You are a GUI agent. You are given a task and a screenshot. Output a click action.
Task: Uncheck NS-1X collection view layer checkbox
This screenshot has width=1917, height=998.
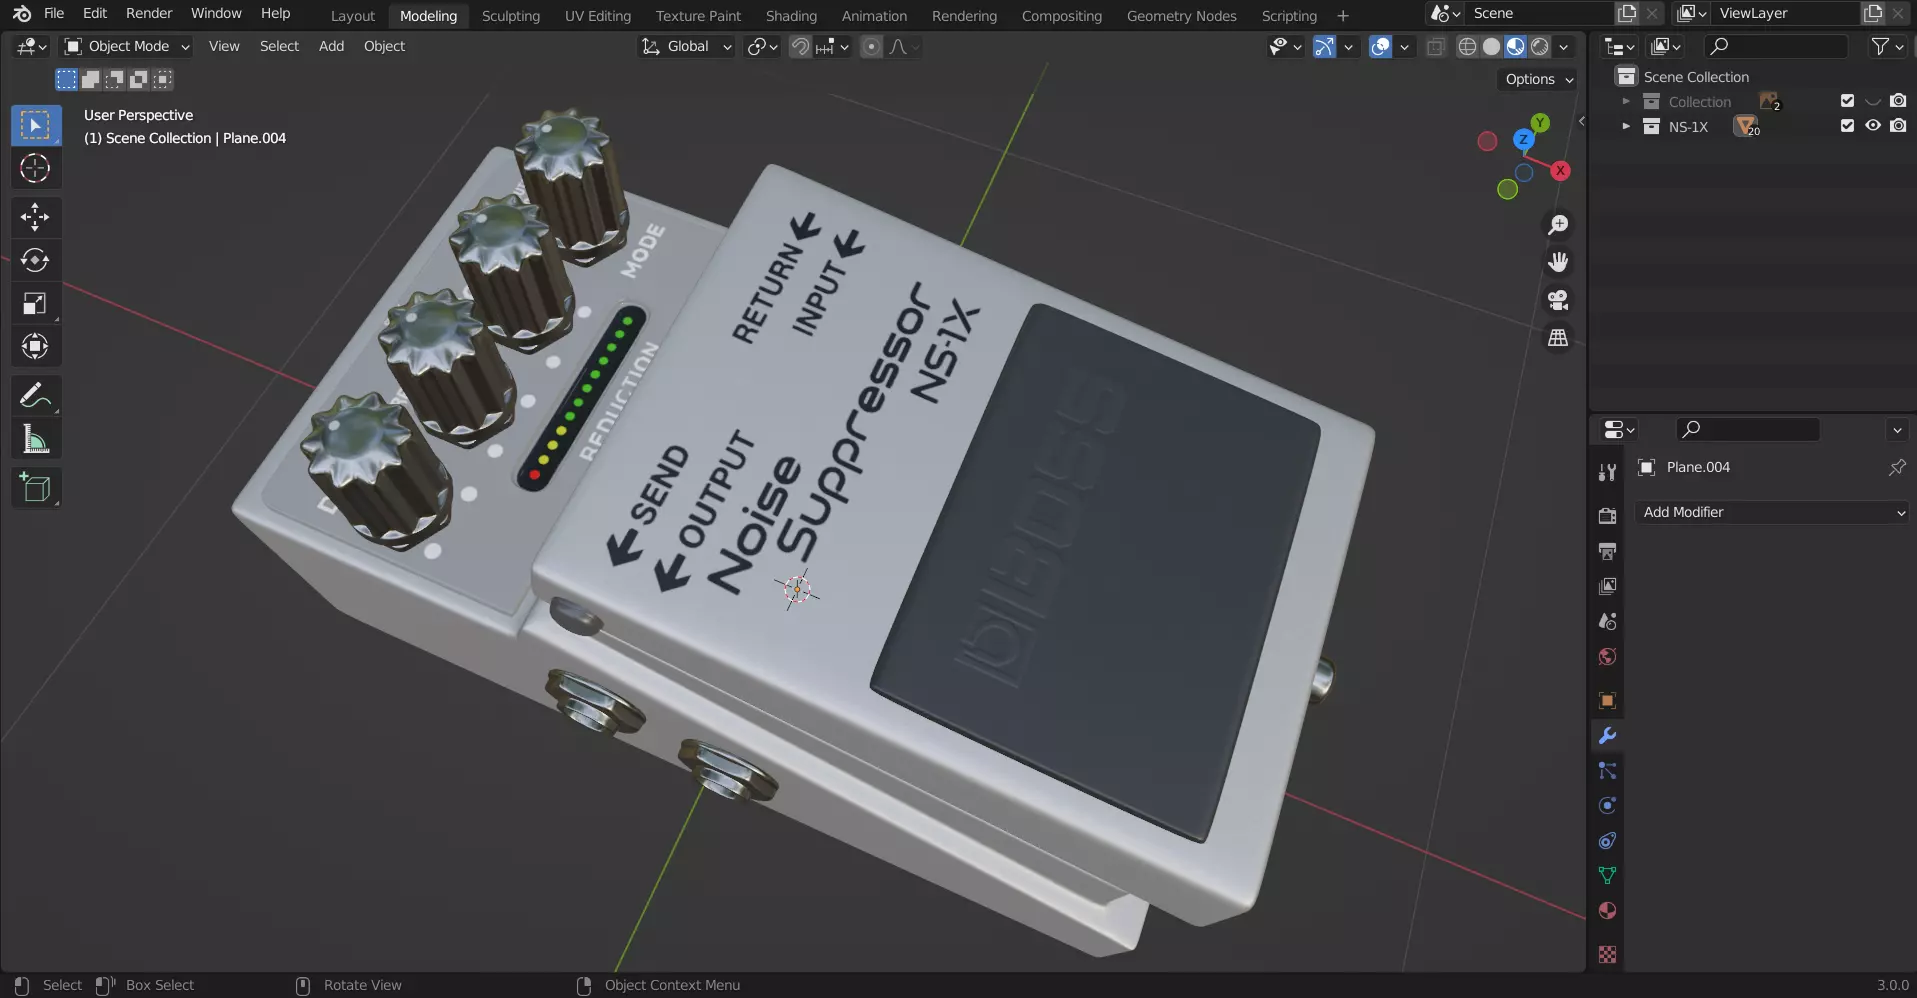pyautogui.click(x=1847, y=126)
